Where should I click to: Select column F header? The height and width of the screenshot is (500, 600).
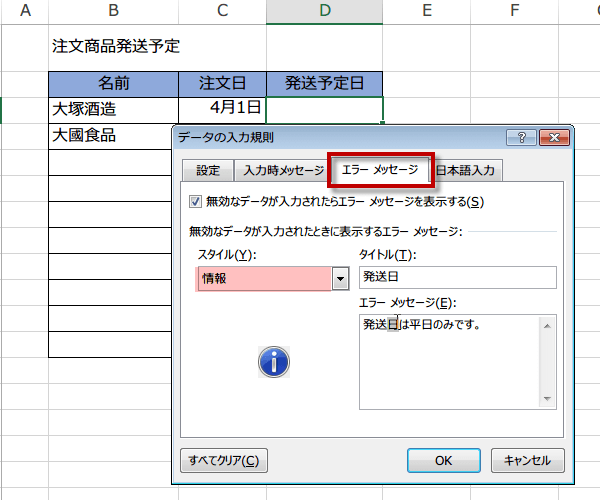pos(514,11)
